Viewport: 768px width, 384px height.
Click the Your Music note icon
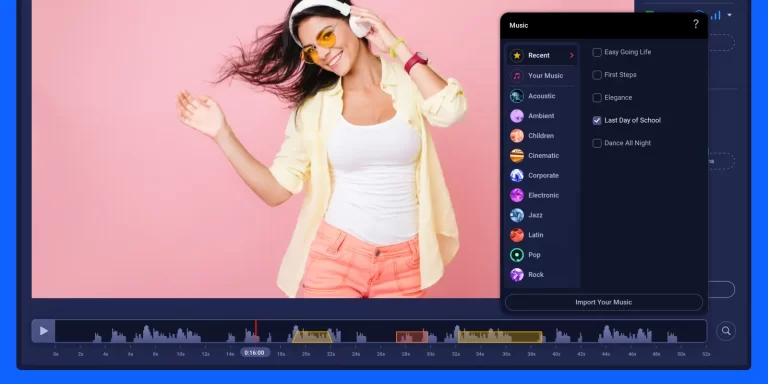pos(517,75)
